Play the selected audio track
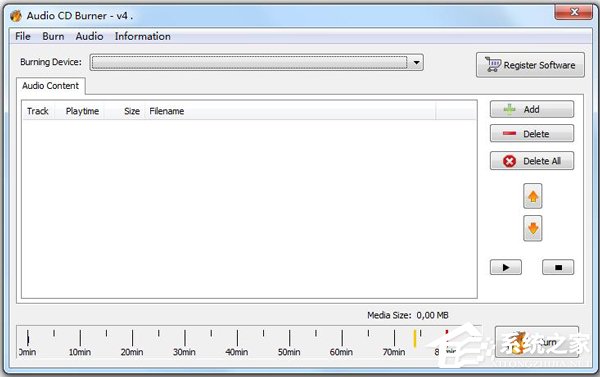The width and height of the screenshot is (600, 377). [505, 267]
